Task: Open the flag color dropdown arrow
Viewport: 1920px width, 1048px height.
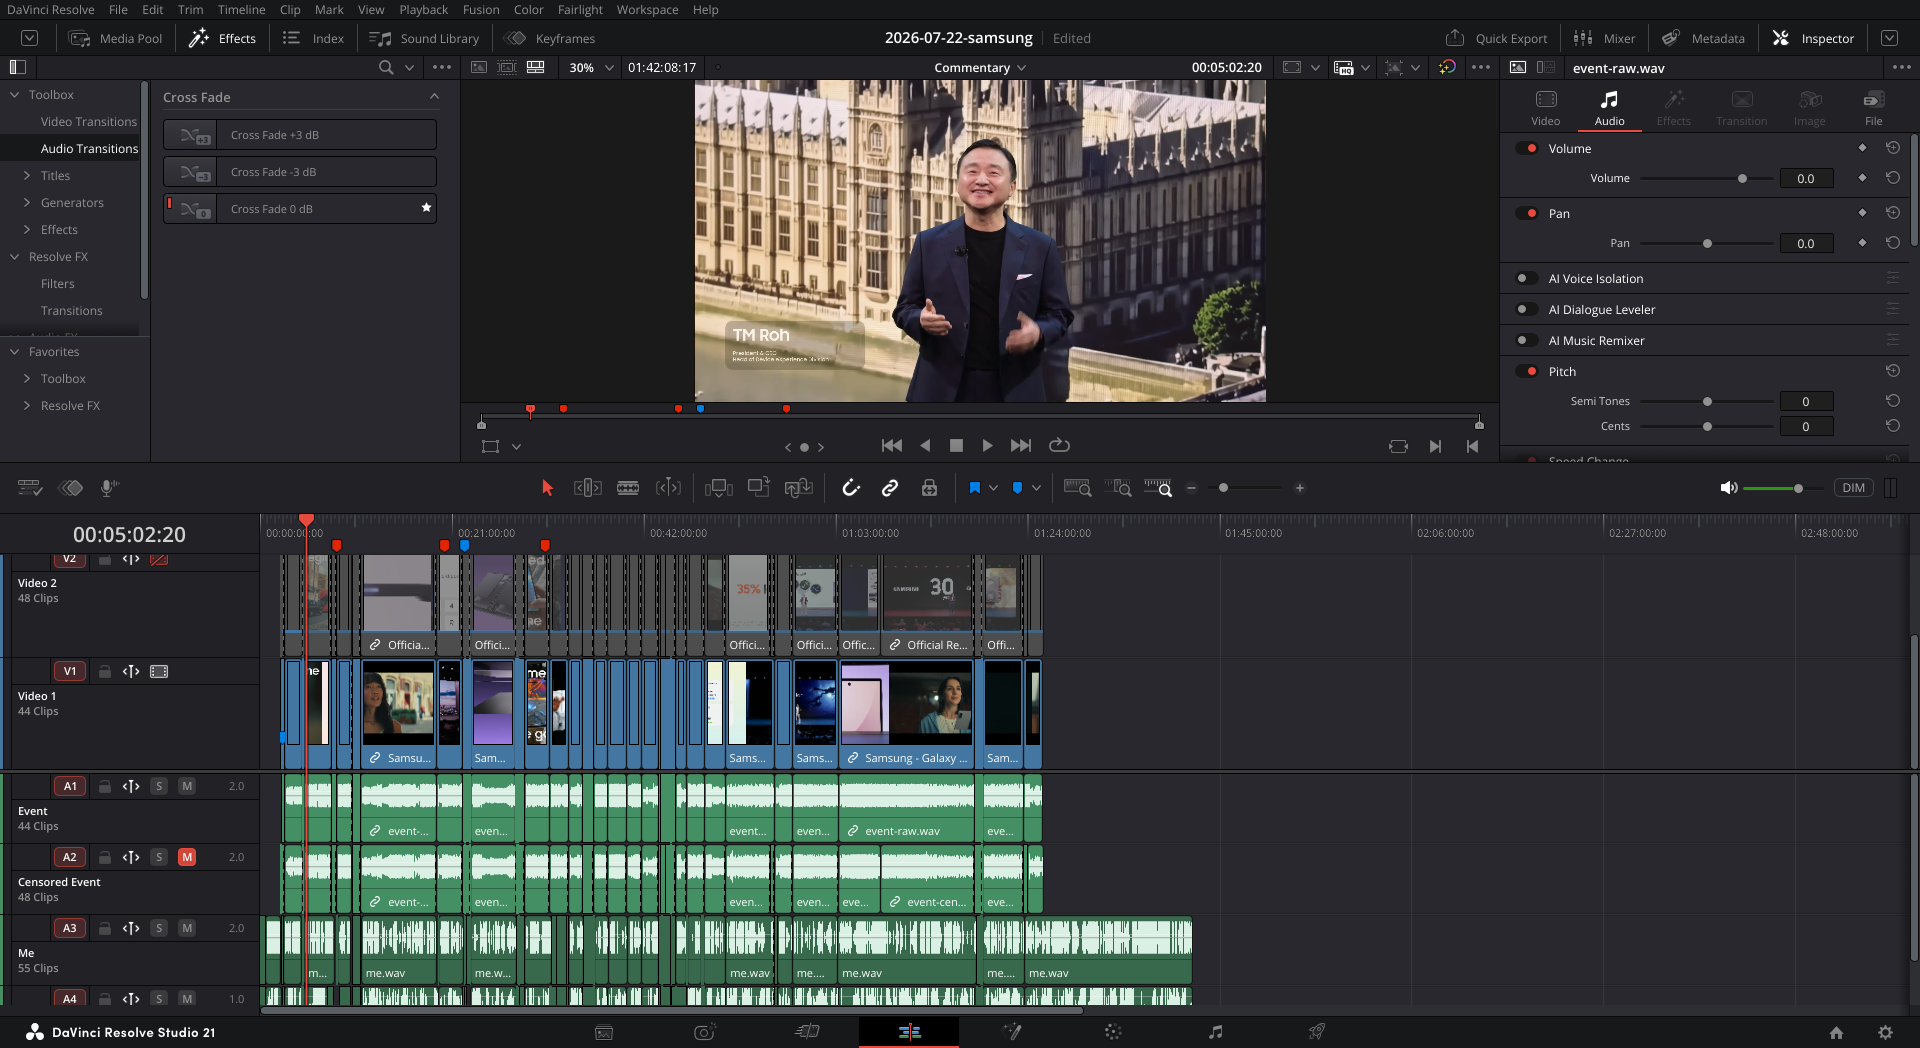Action: (x=993, y=488)
